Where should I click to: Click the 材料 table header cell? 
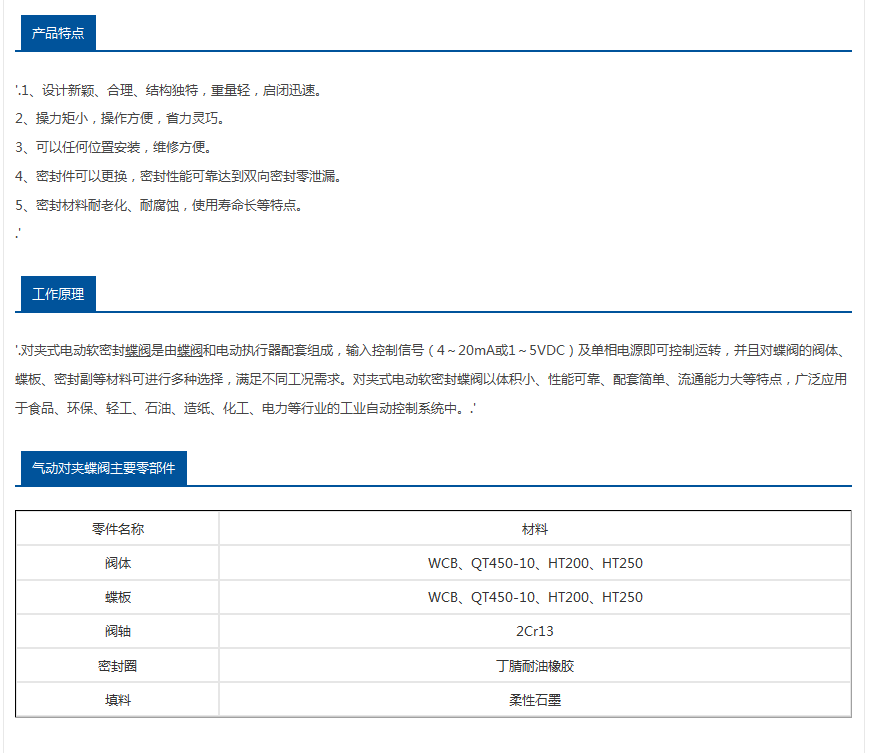535,529
